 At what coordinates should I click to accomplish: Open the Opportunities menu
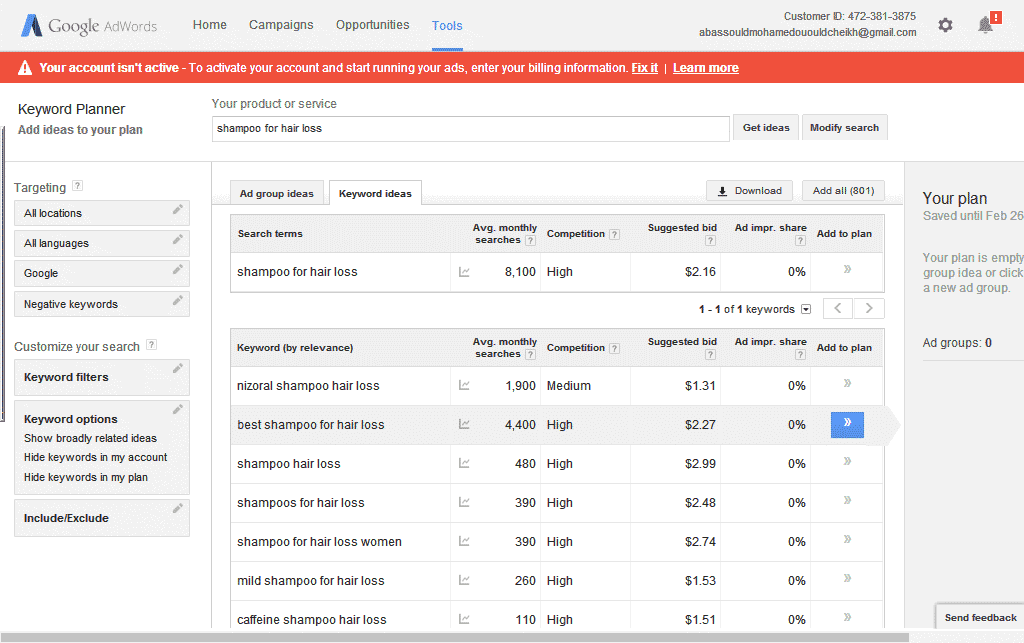372,25
